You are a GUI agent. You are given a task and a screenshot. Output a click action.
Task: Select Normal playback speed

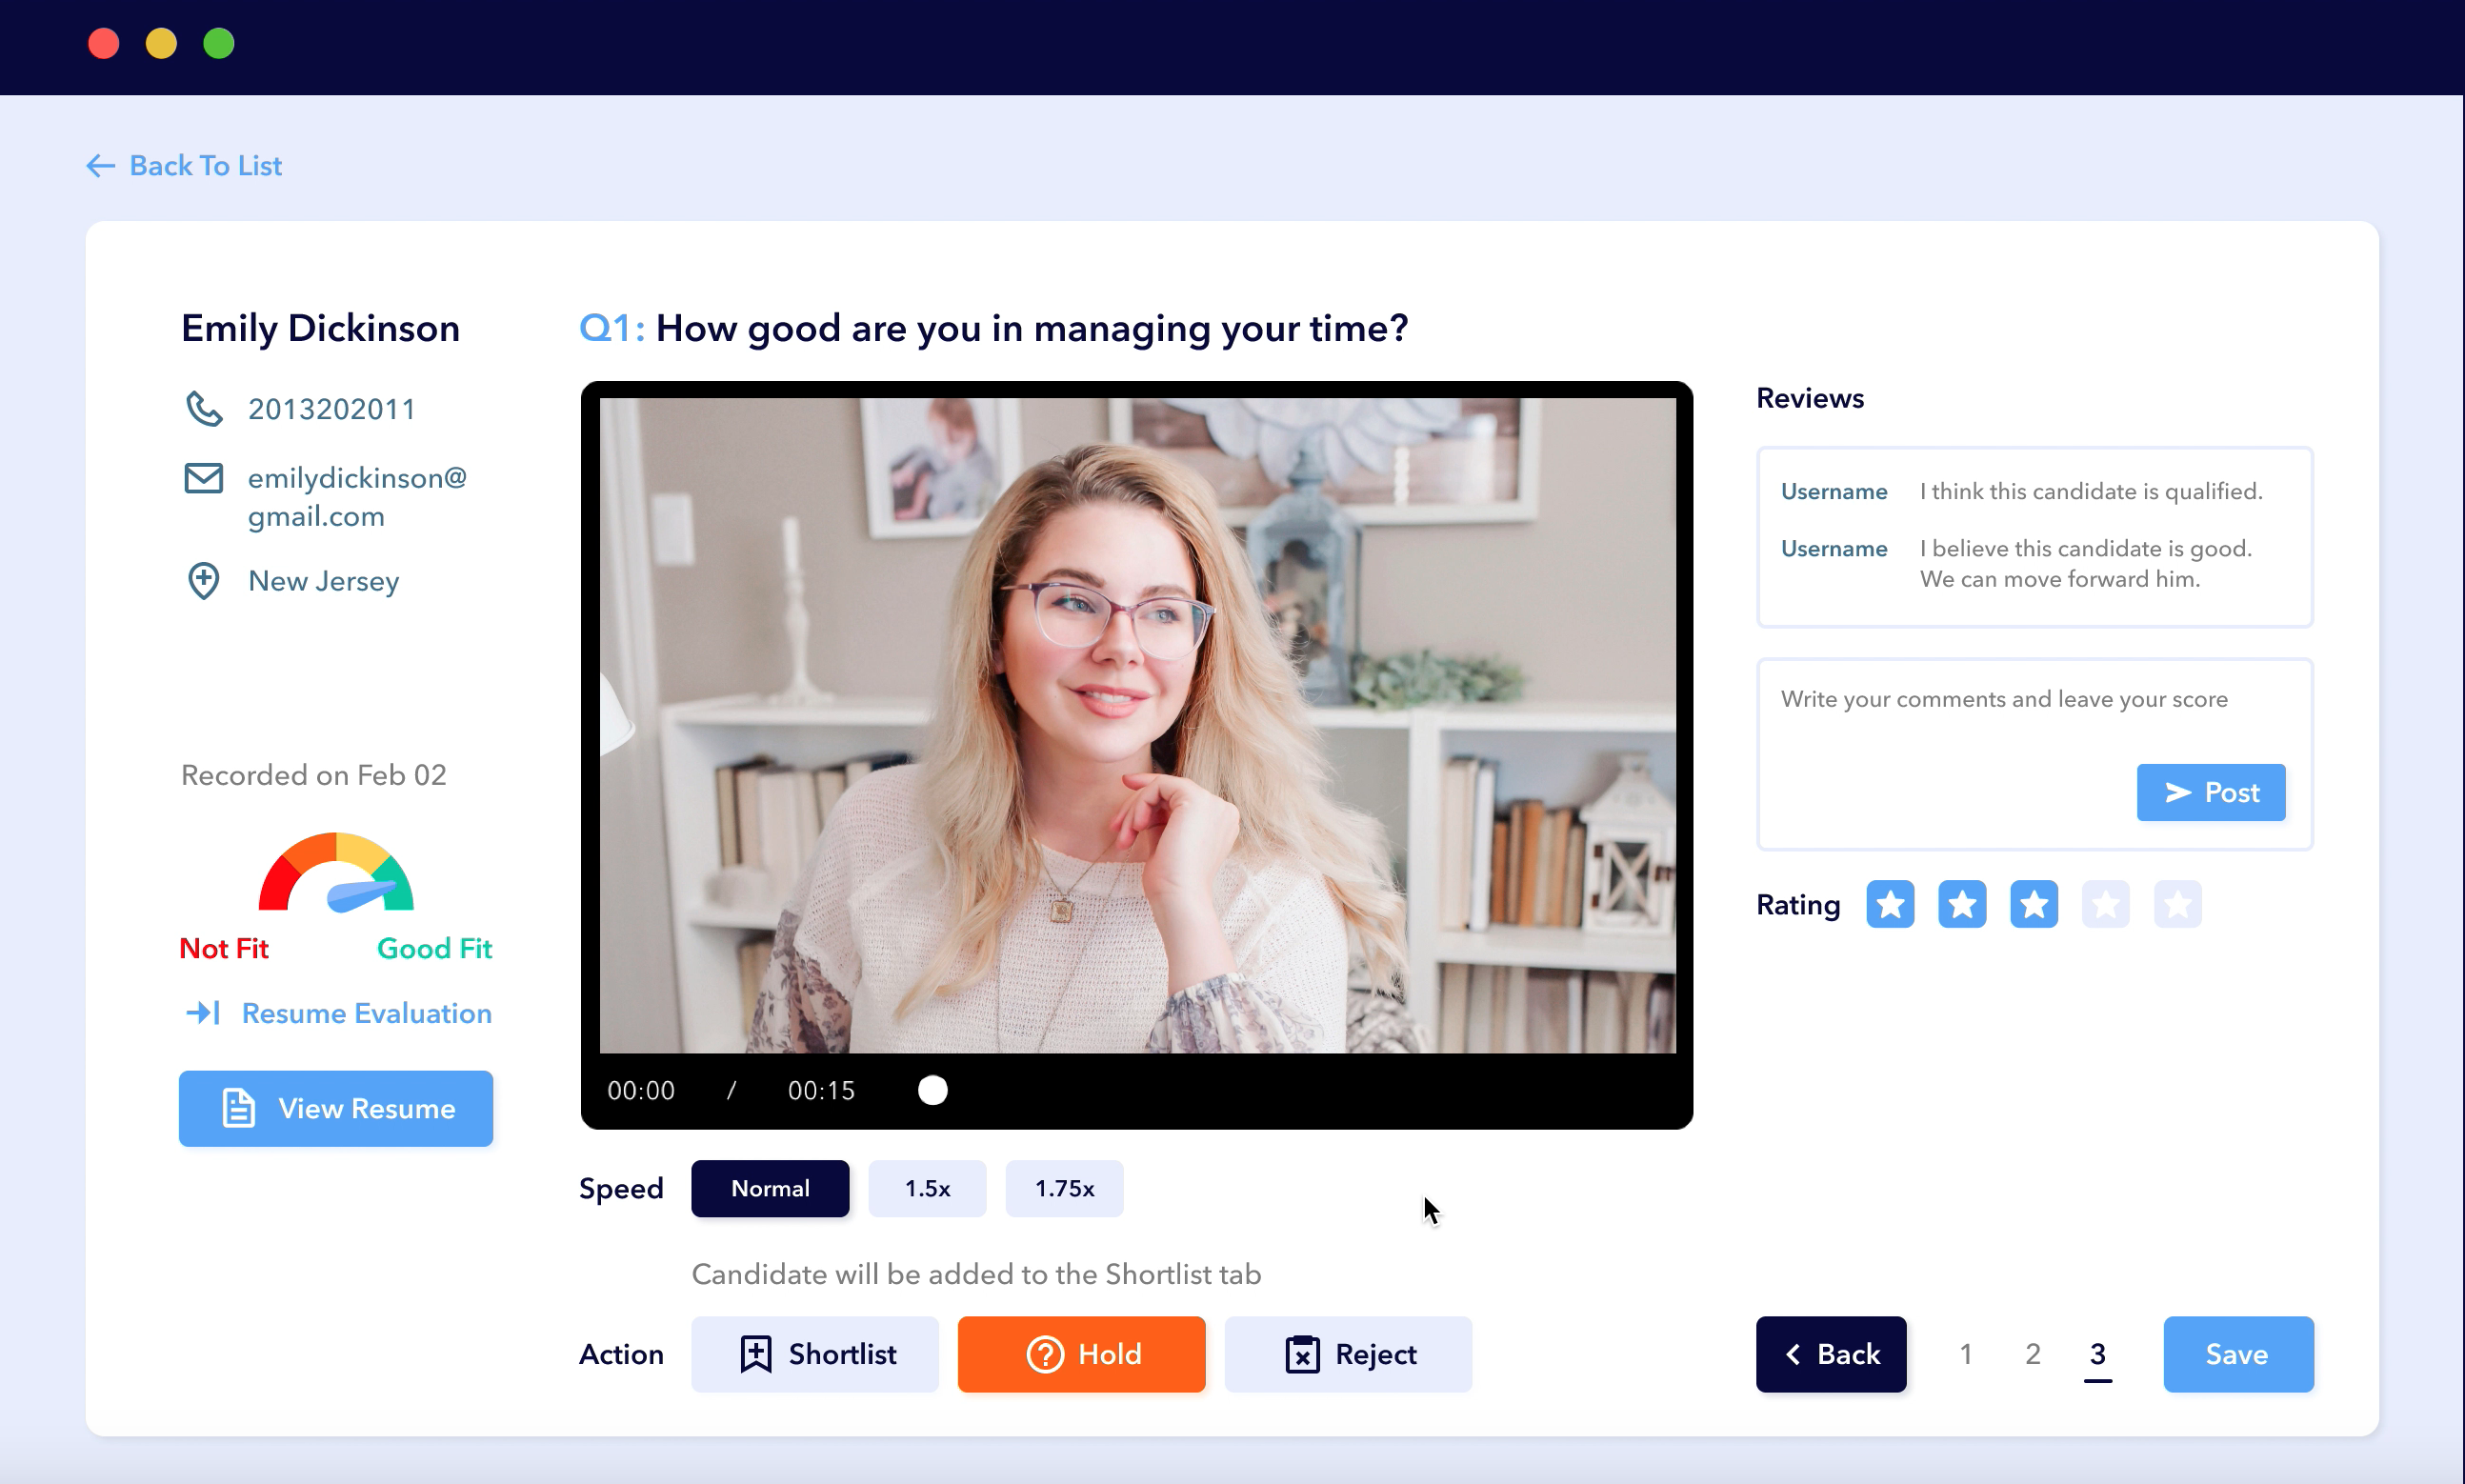770,1188
